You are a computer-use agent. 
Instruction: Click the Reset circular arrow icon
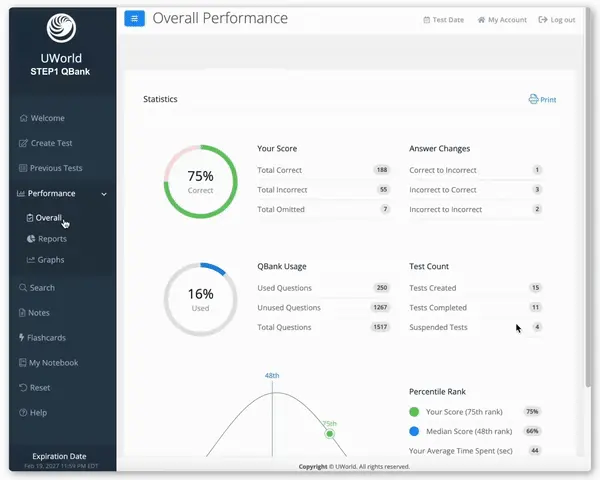[23, 387]
